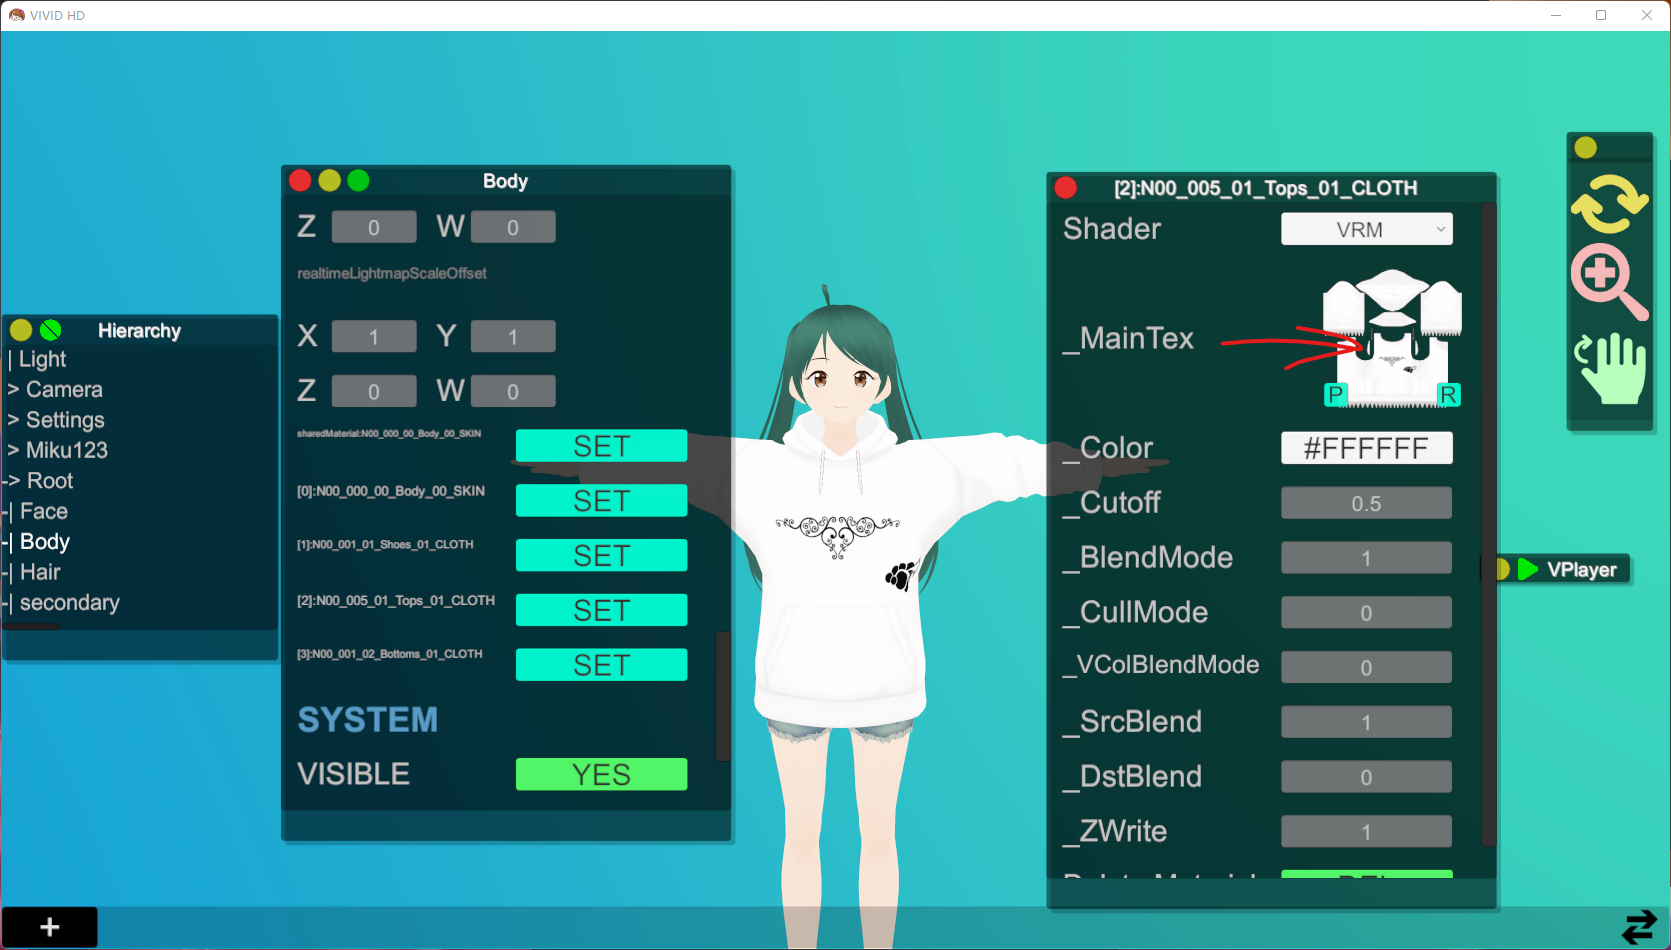
Task: Click the yellow dot beside VPlayer
Action: (1502, 569)
